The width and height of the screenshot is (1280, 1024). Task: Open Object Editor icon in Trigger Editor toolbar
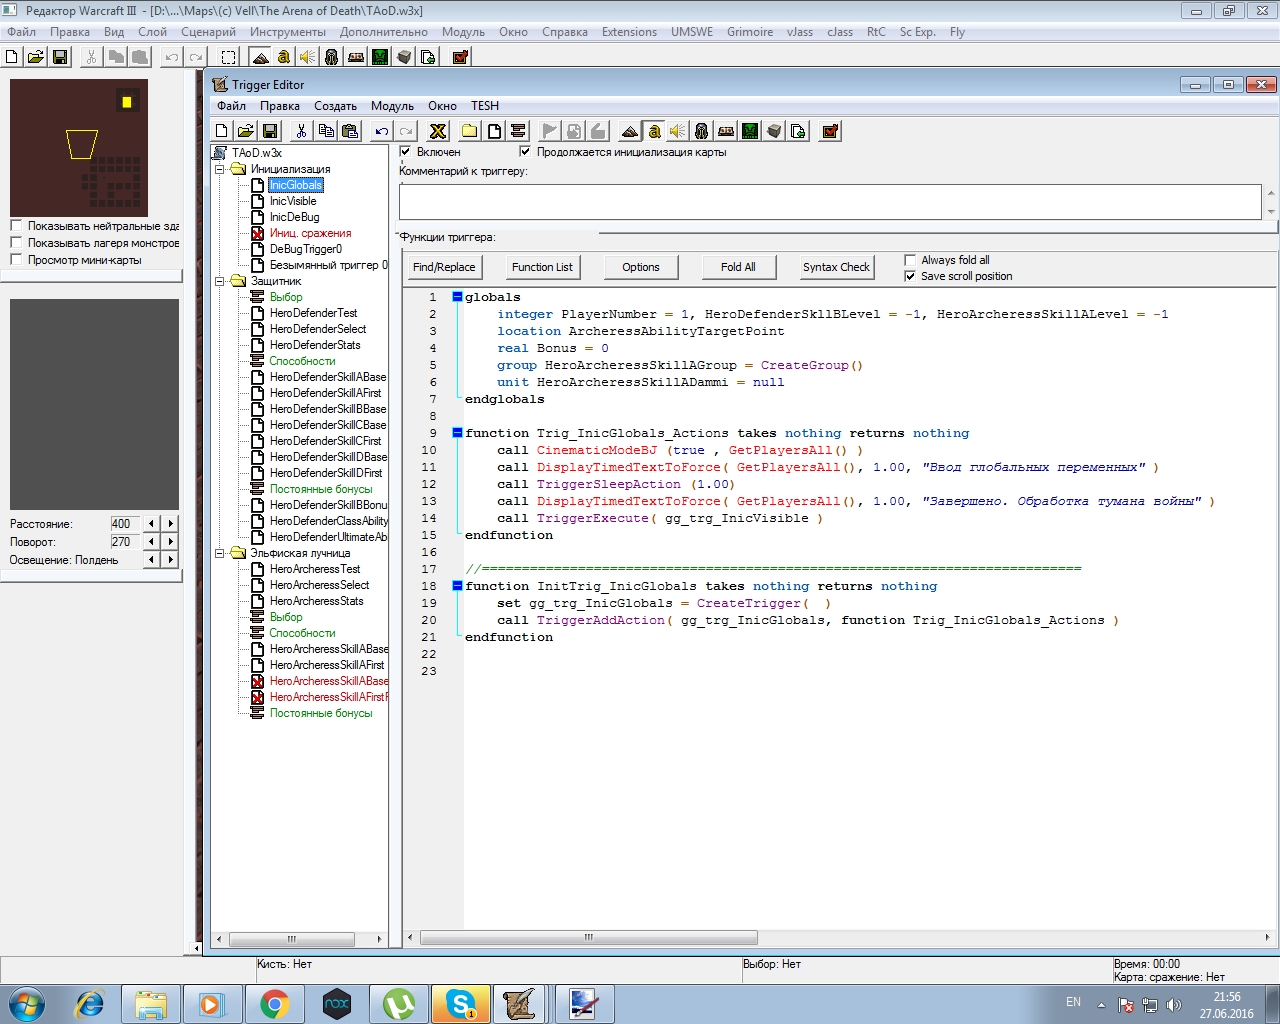[x=702, y=131]
